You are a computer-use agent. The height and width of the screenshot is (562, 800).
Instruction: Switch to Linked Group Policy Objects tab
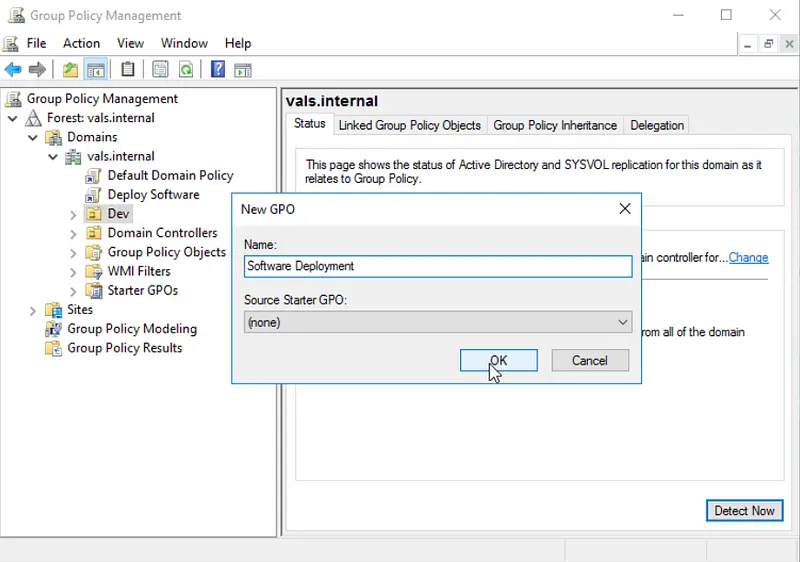tap(410, 125)
